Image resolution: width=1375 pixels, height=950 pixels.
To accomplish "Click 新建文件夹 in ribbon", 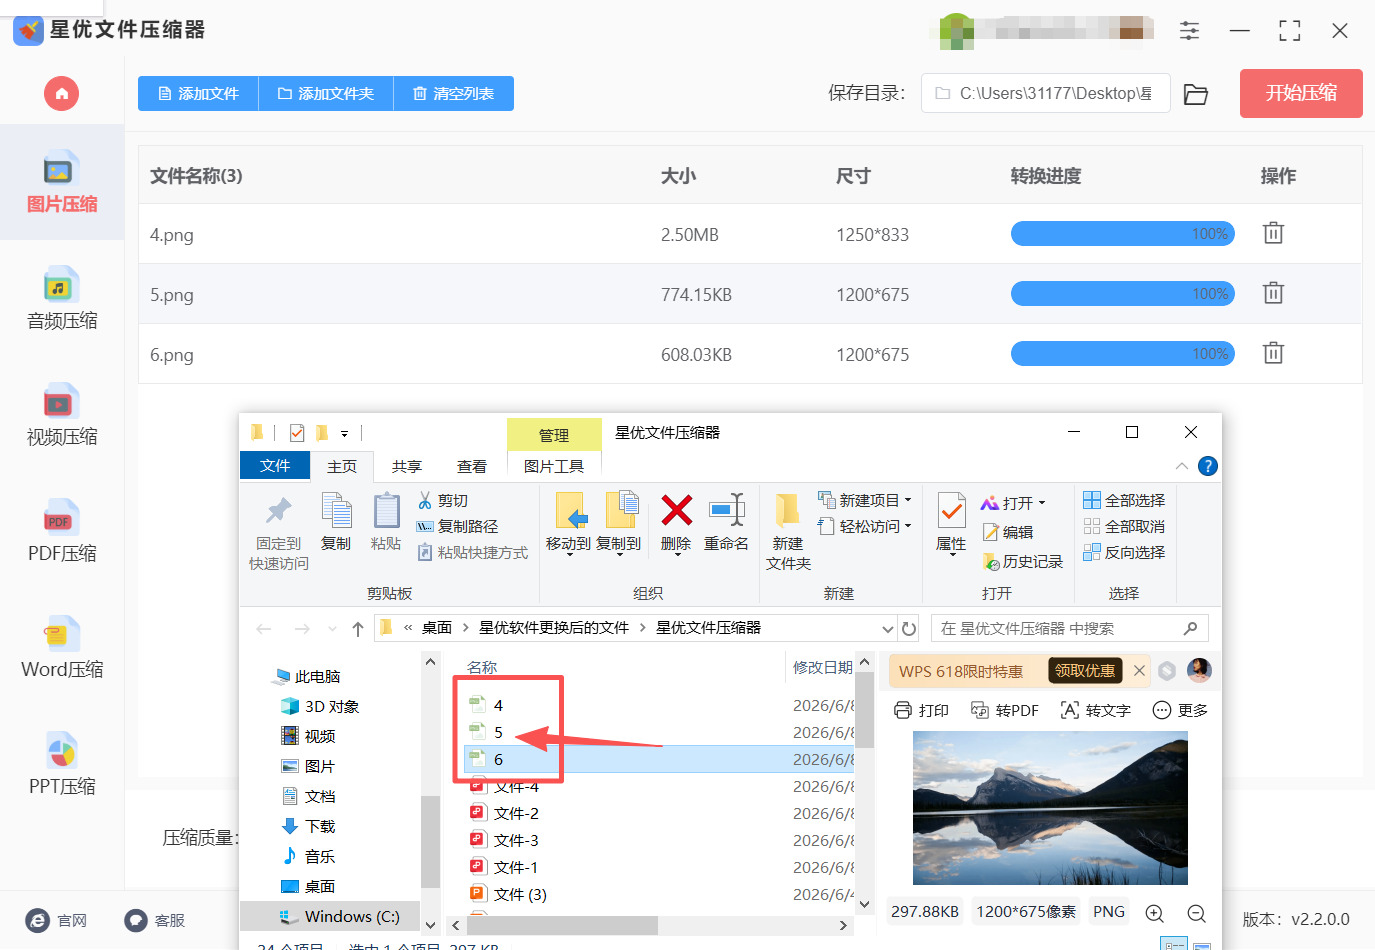I will 788,531.
